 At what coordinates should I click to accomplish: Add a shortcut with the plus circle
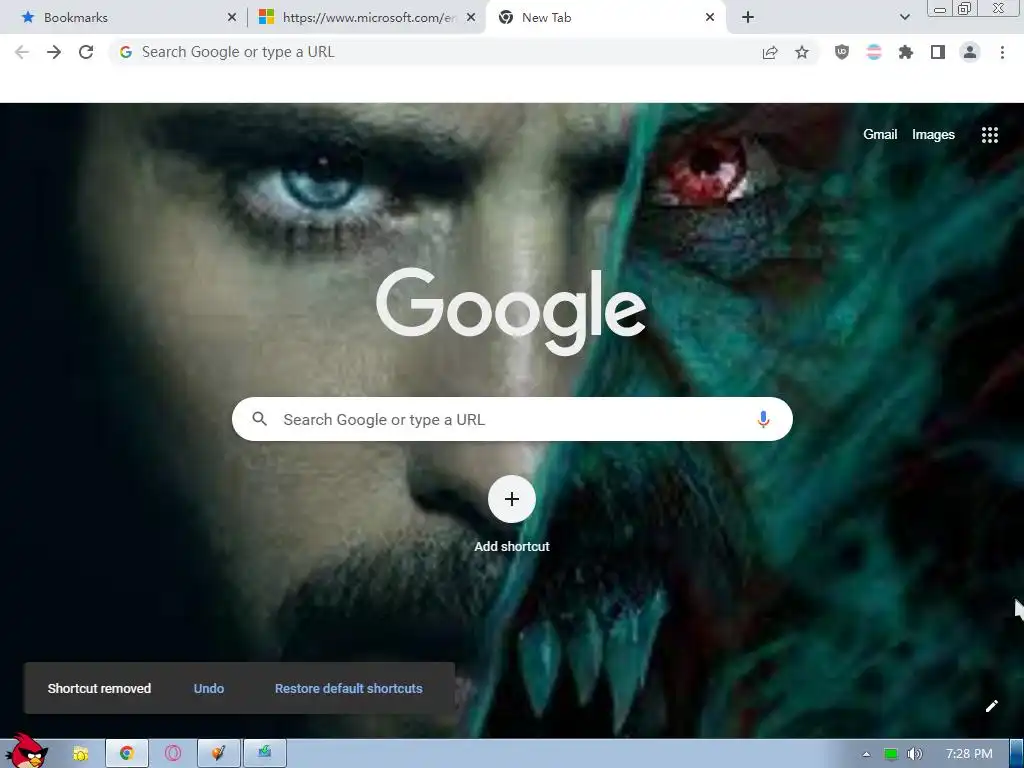(x=512, y=499)
